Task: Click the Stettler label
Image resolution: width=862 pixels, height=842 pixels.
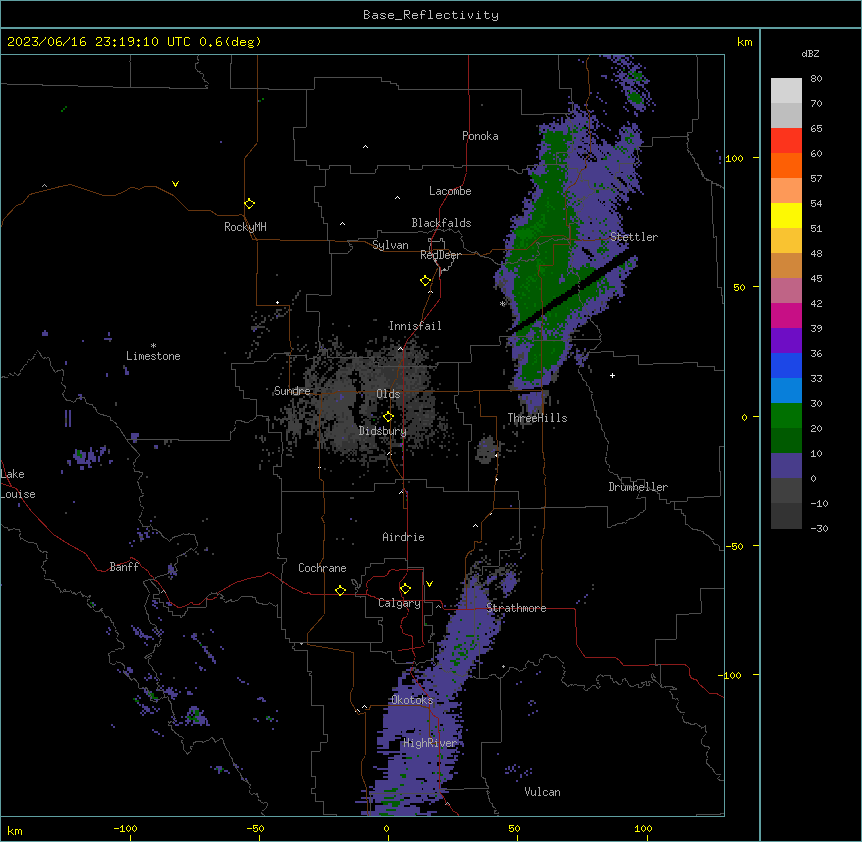Action: pos(634,237)
